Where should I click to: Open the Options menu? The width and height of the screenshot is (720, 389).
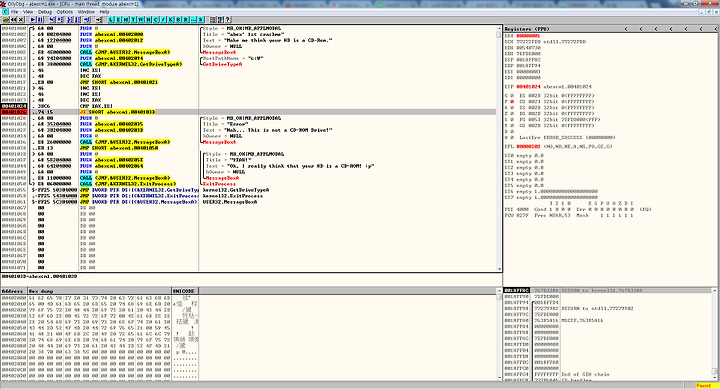[x=65, y=11]
